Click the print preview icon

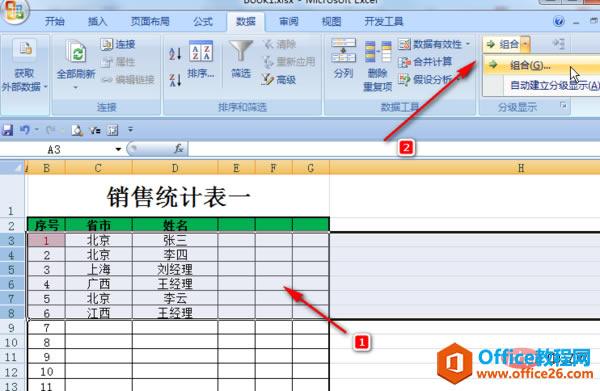point(77,130)
